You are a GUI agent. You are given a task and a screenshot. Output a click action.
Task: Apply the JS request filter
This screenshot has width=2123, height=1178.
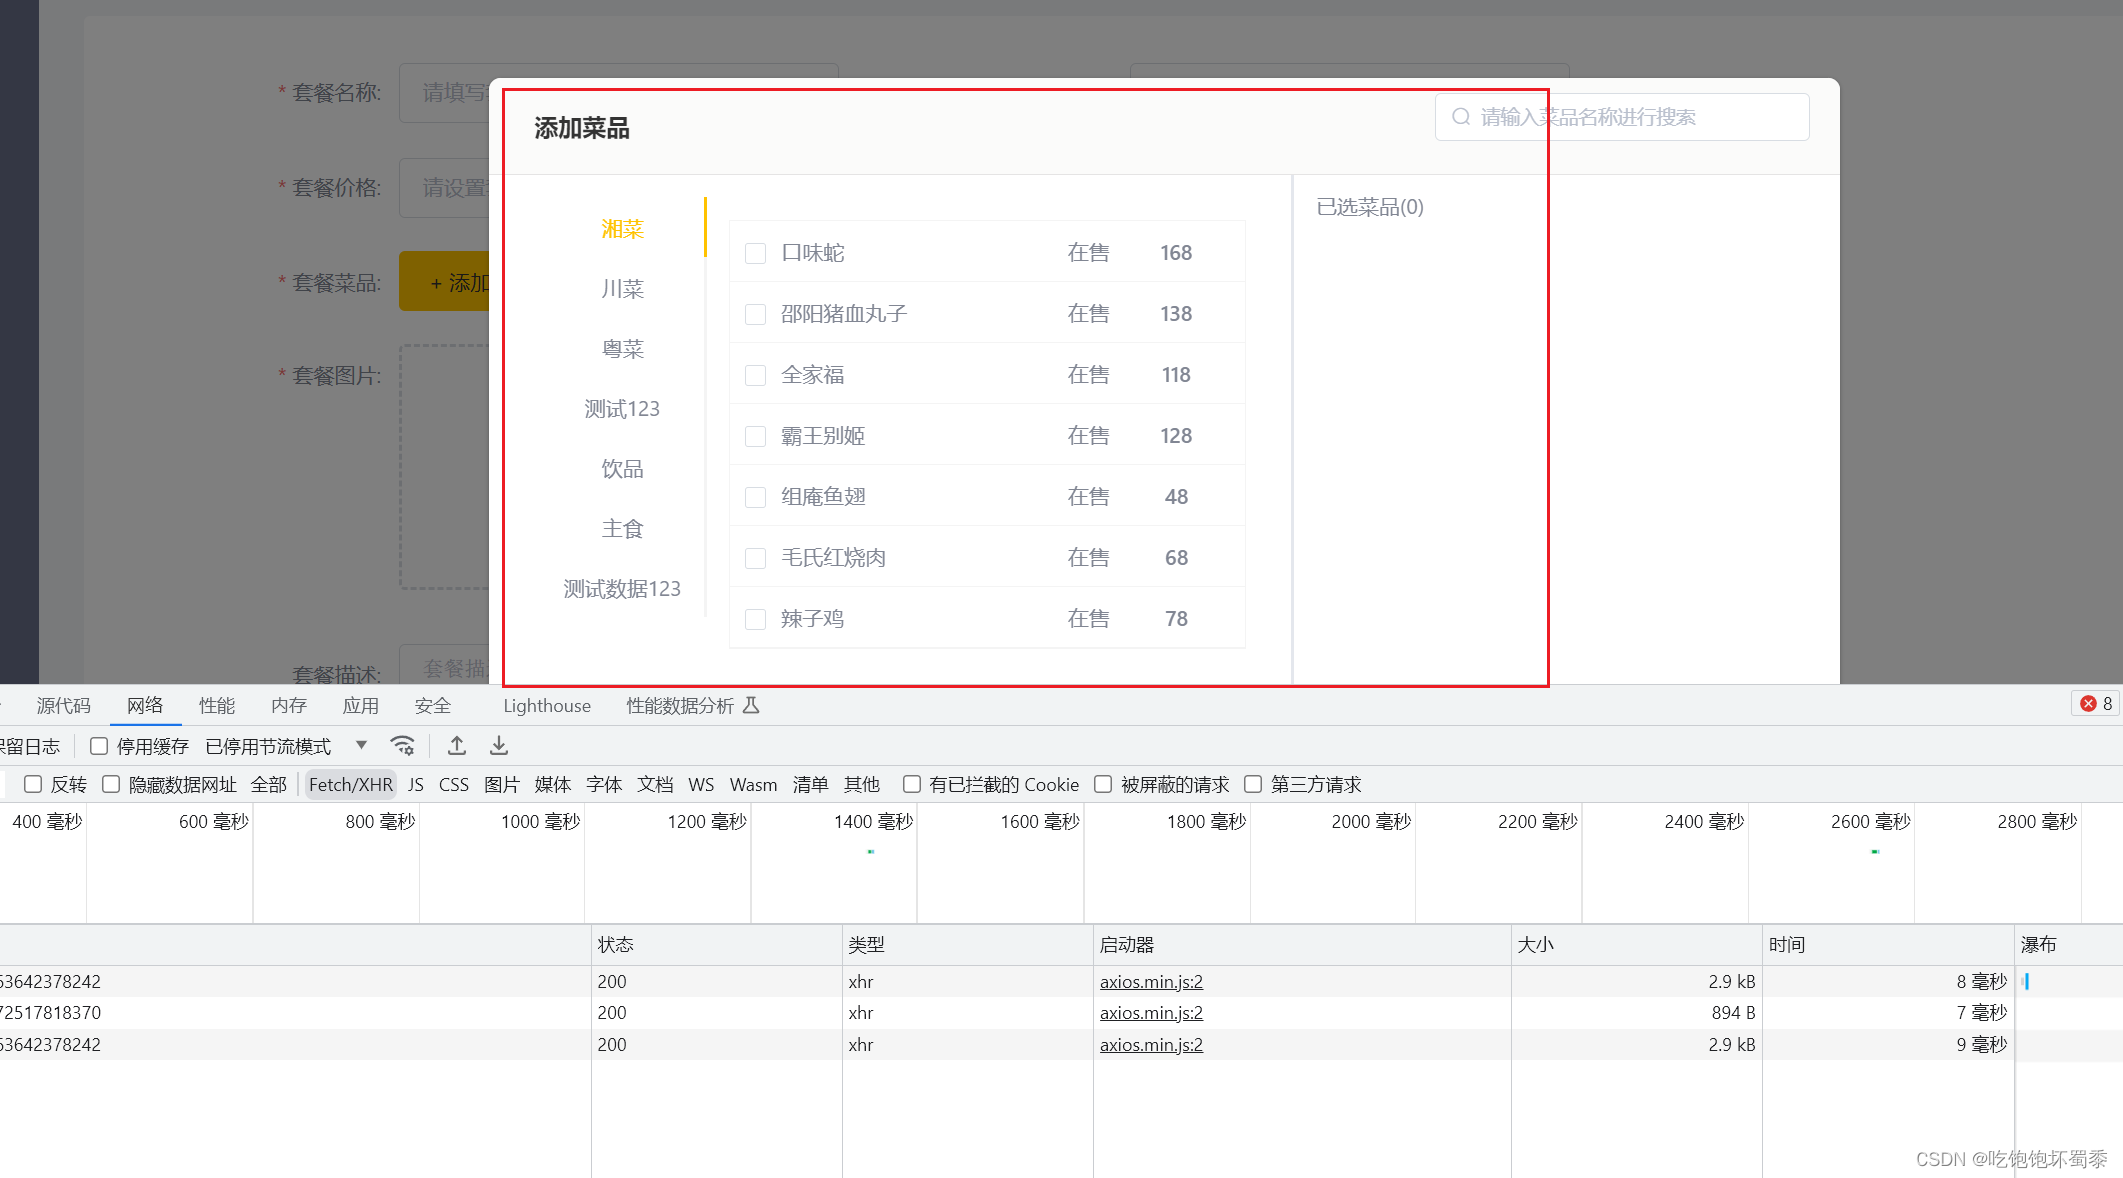tap(416, 784)
